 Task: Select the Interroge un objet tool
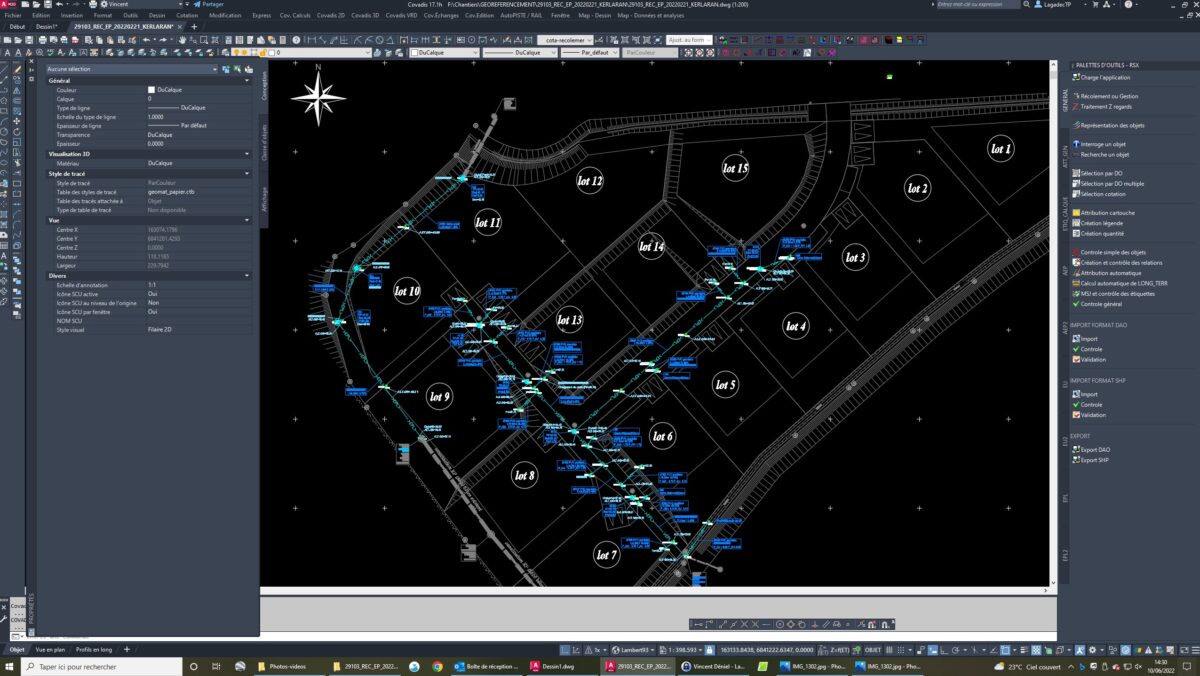point(1104,144)
